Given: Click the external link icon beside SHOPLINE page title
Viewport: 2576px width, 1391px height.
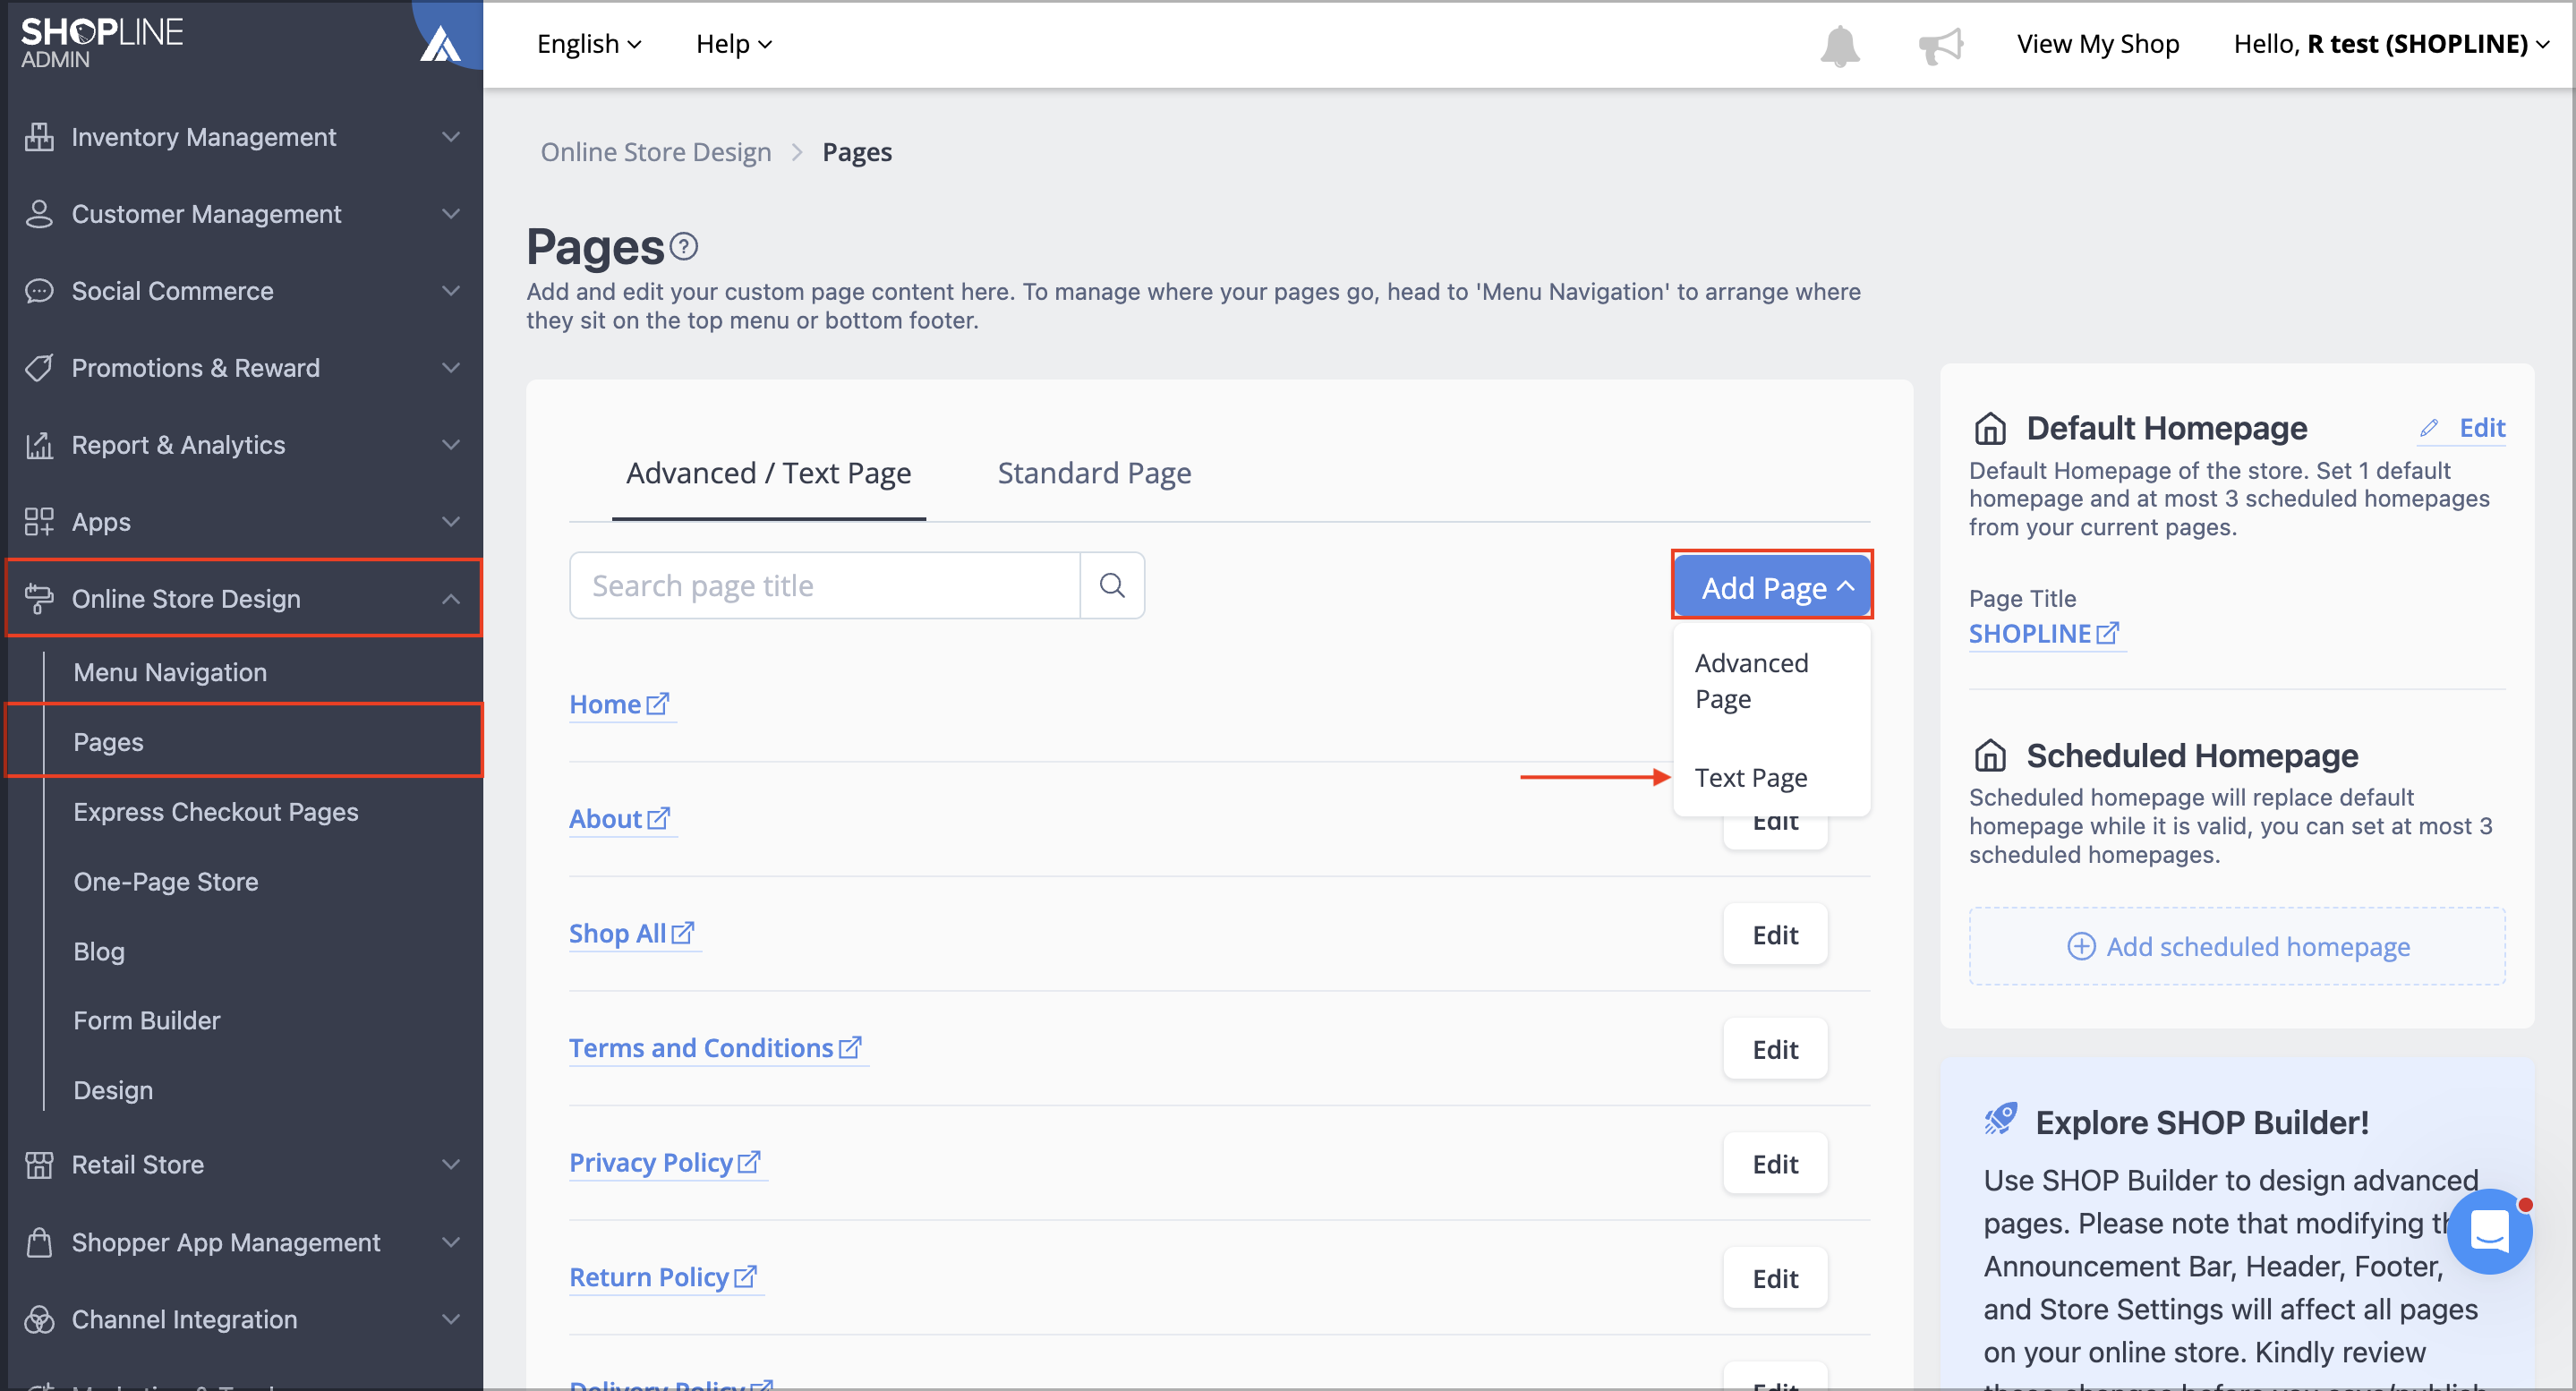Looking at the screenshot, I should [x=2108, y=633].
